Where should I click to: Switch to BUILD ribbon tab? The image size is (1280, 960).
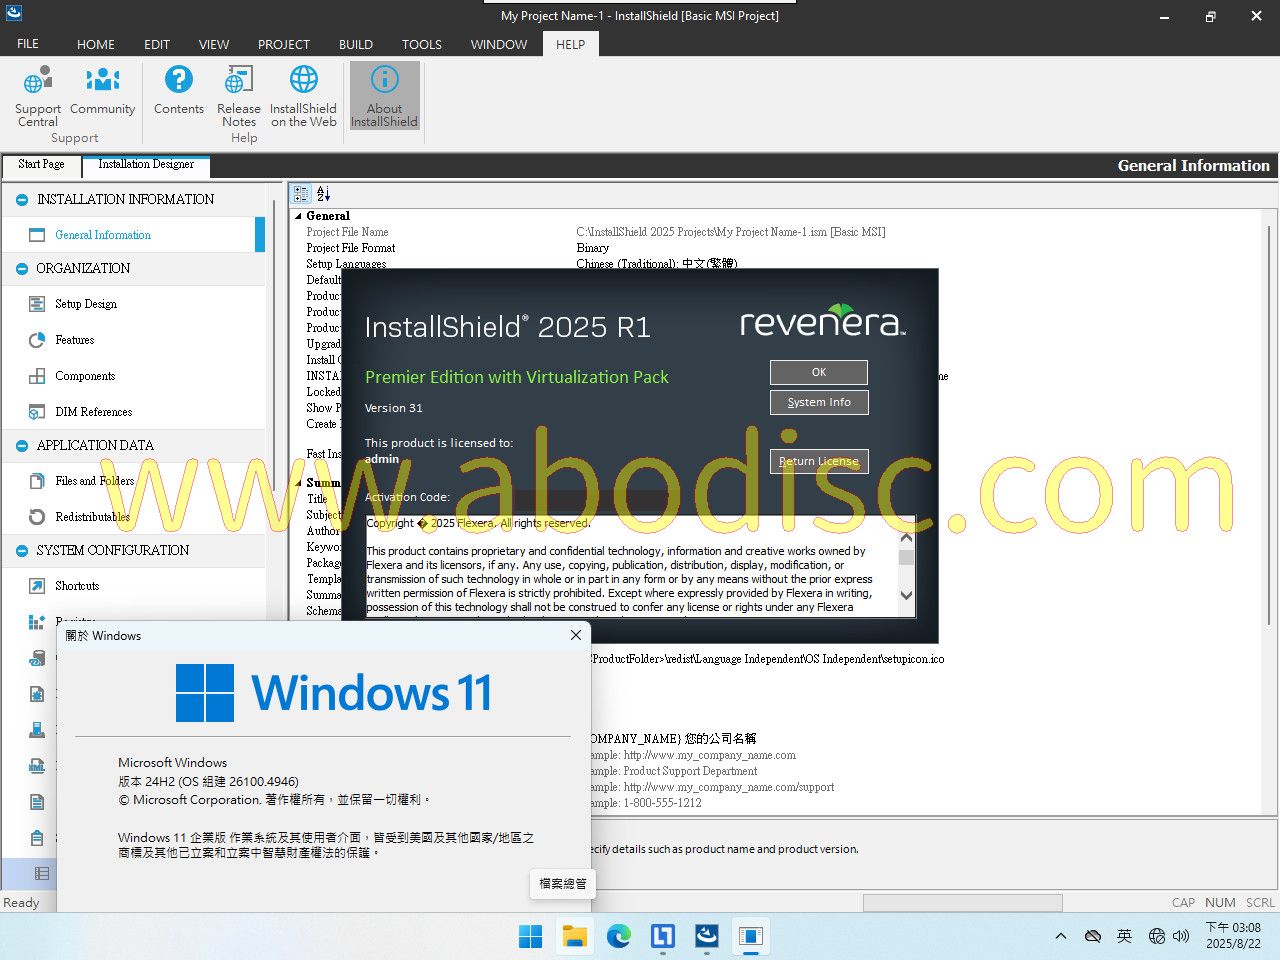[x=356, y=44]
